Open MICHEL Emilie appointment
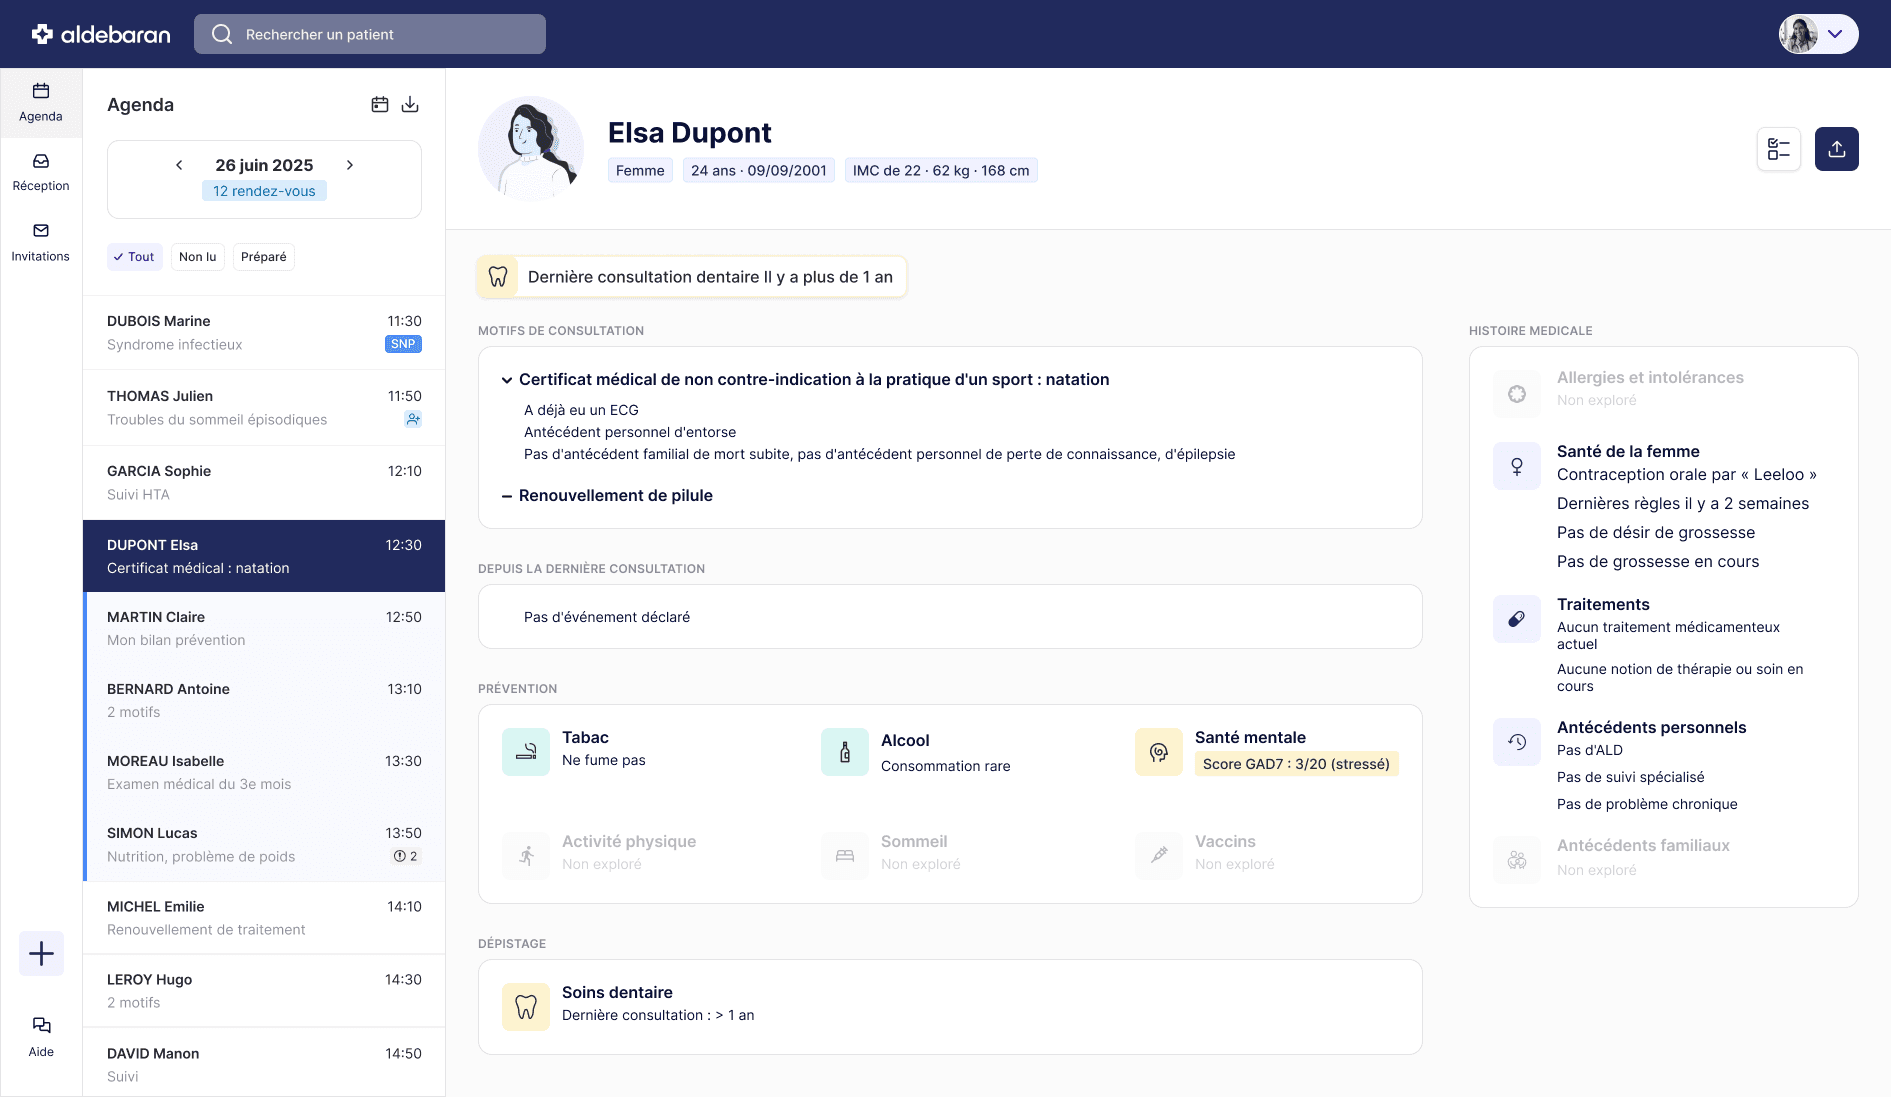 pos(264,918)
